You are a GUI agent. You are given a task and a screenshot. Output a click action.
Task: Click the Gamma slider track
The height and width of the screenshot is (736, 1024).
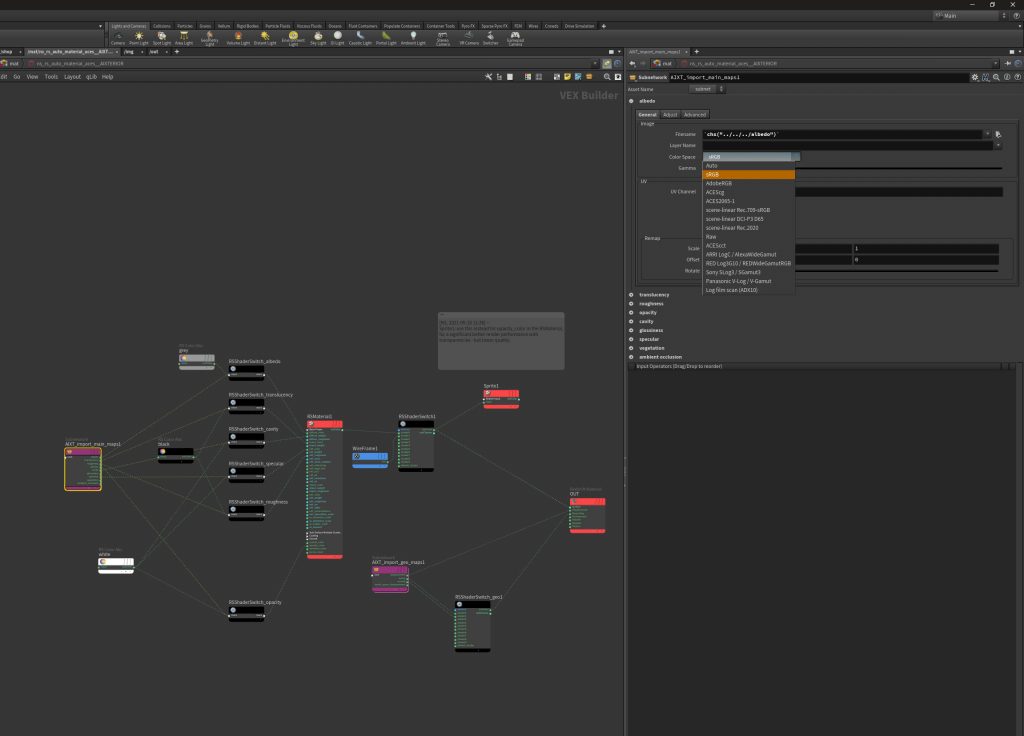[900, 168]
